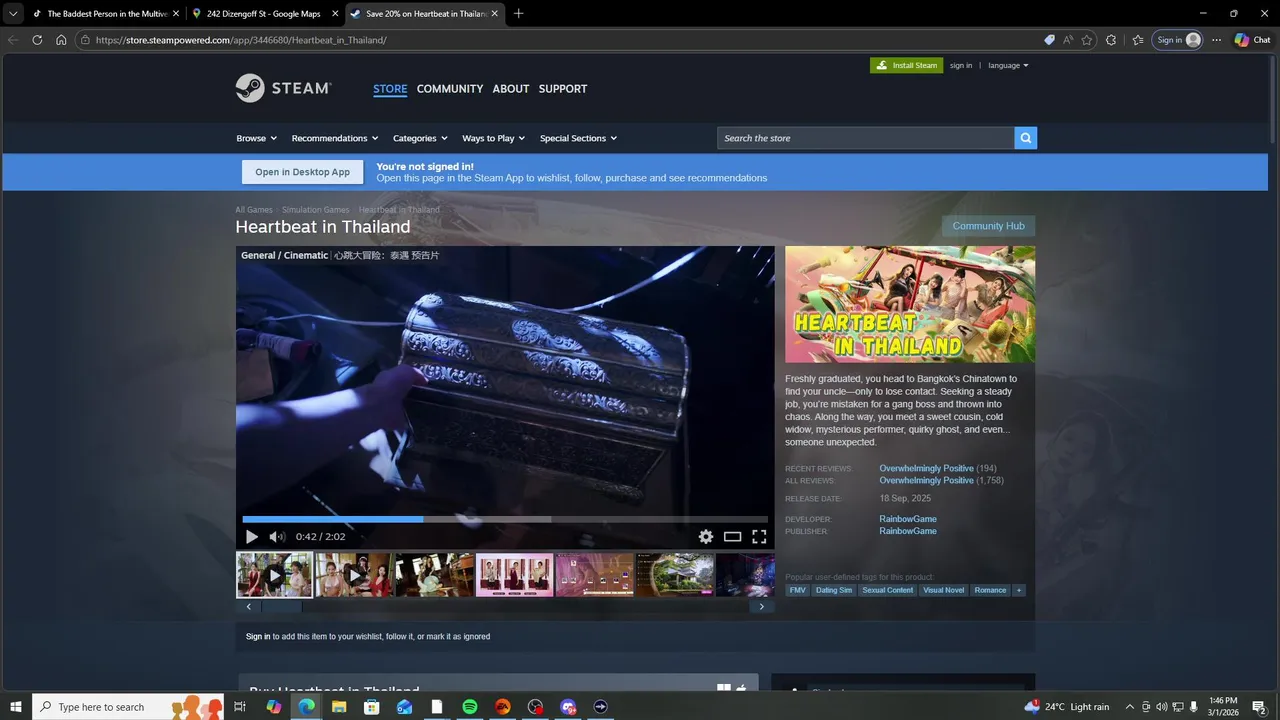1280x720 pixels.
Task: Click the thumbnail strip scrollbar handle
Action: pos(281,606)
